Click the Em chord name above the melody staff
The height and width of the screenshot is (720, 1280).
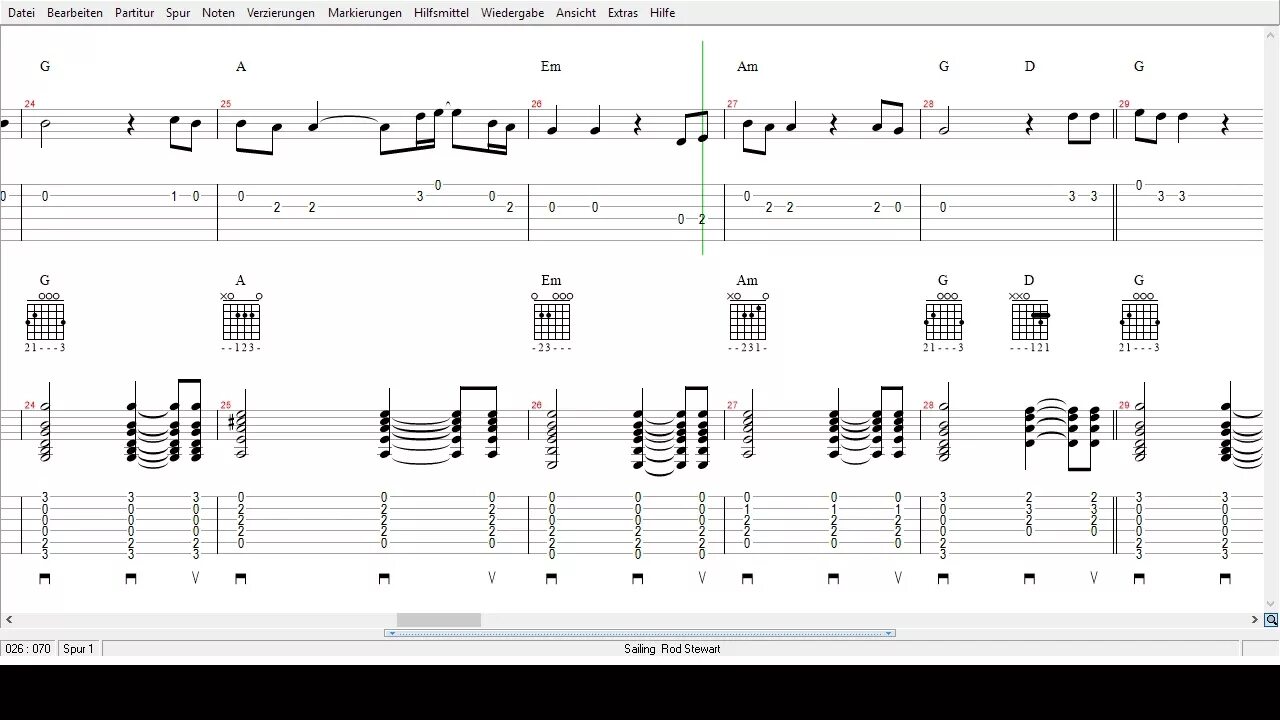click(551, 66)
